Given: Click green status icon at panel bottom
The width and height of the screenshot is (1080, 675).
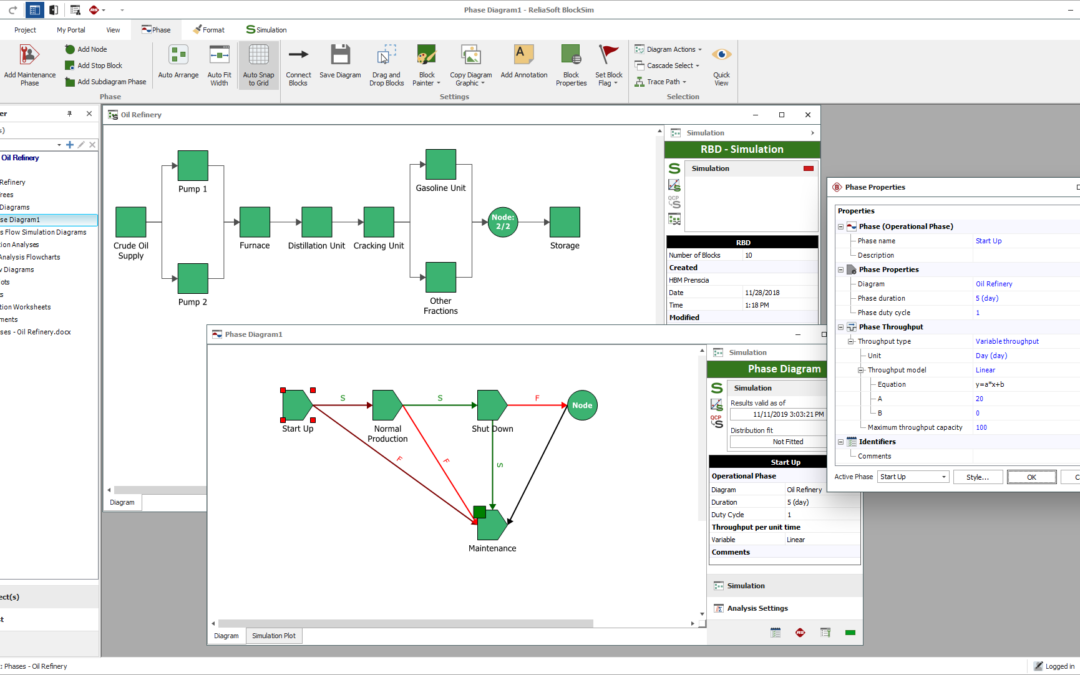Looking at the screenshot, I should pos(850,632).
